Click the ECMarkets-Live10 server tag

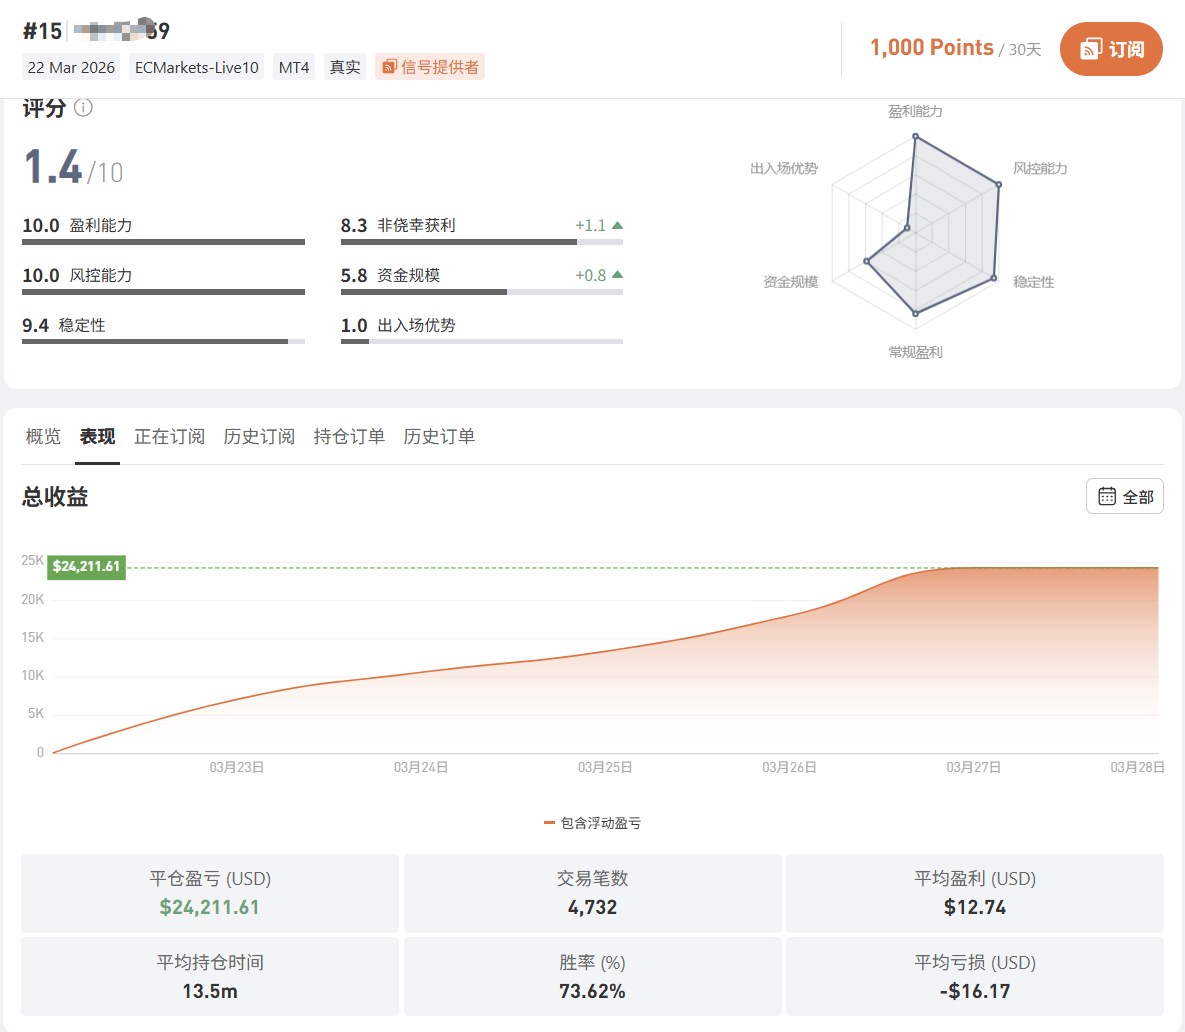197,67
